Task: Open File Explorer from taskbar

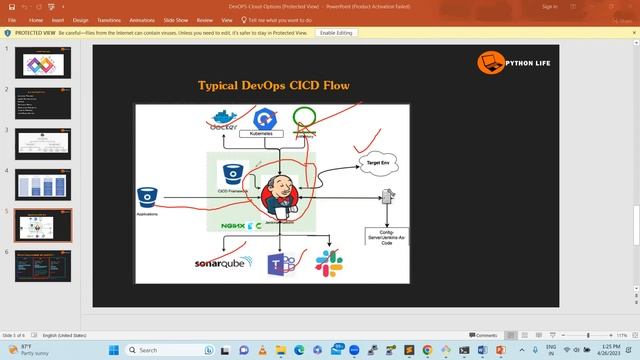Action: coord(281,350)
